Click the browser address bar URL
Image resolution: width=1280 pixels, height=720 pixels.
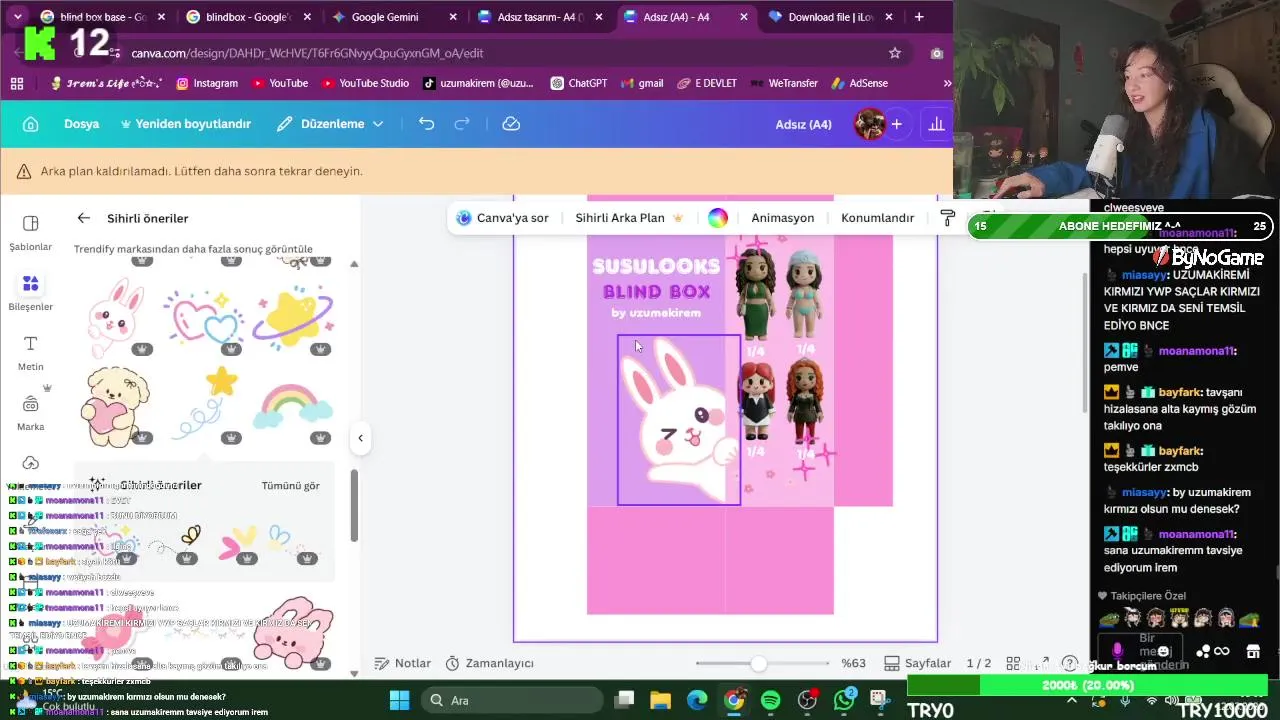point(307,53)
